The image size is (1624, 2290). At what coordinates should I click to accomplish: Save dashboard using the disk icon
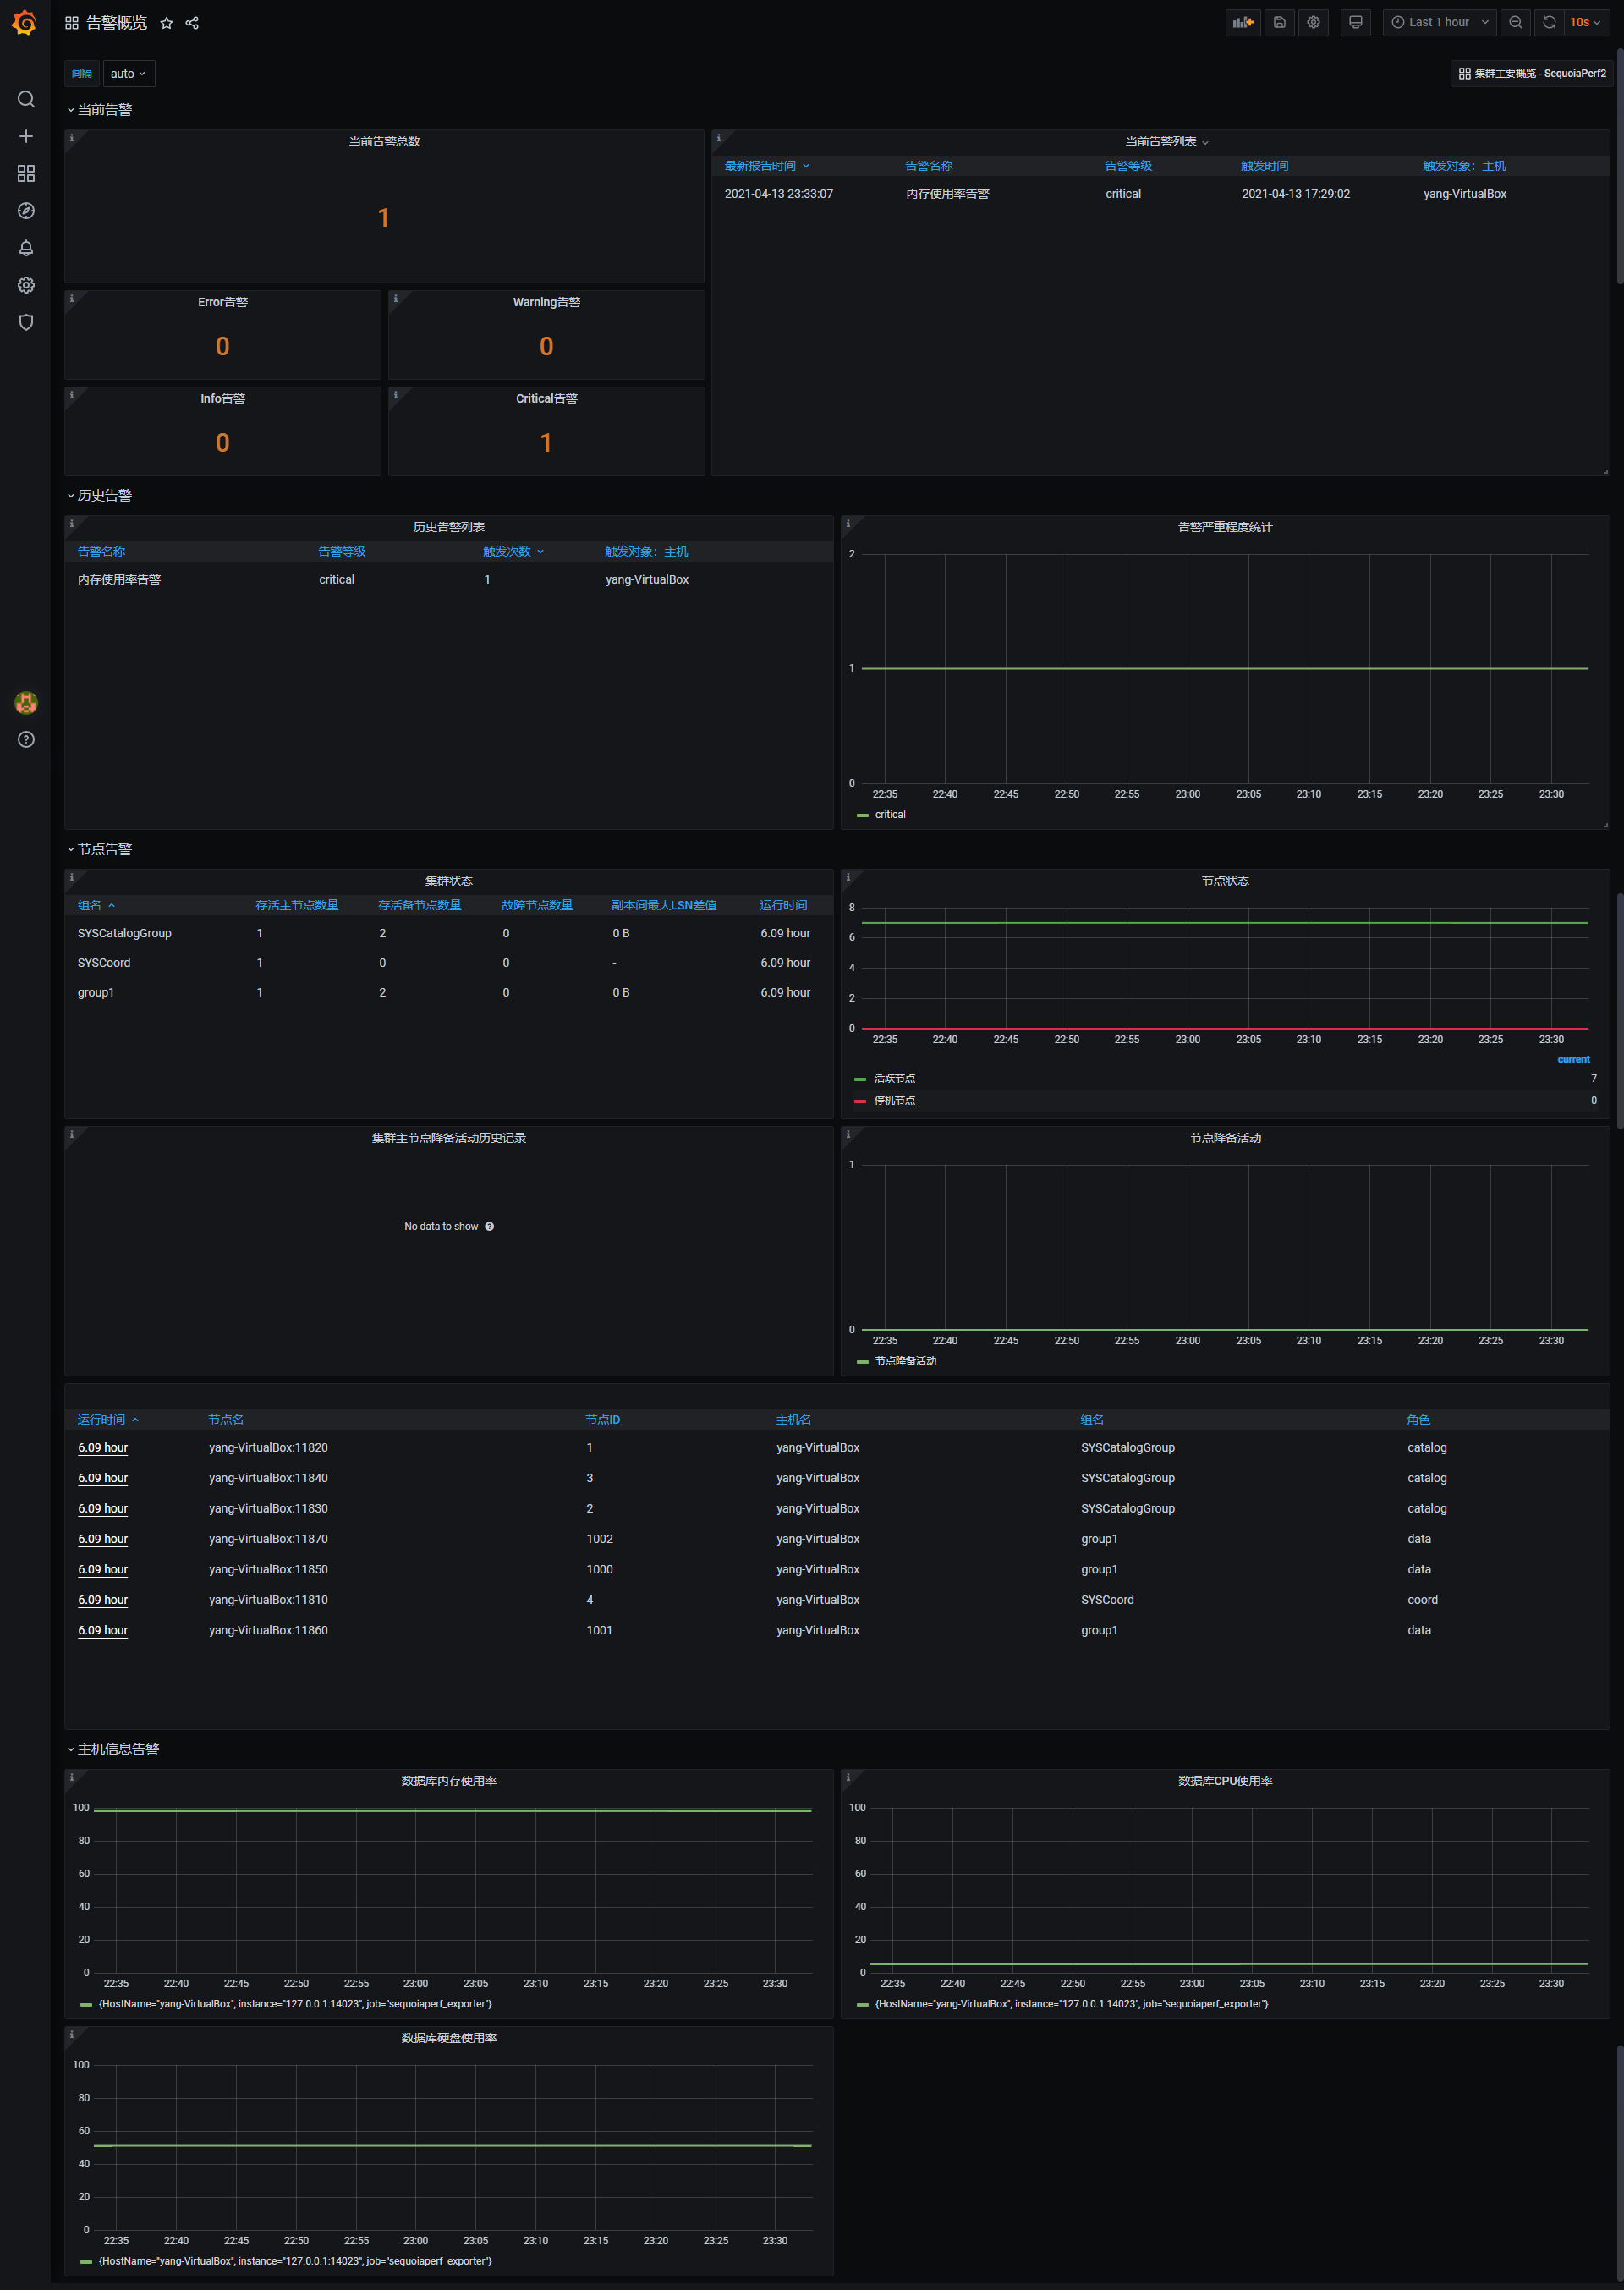tap(1279, 22)
